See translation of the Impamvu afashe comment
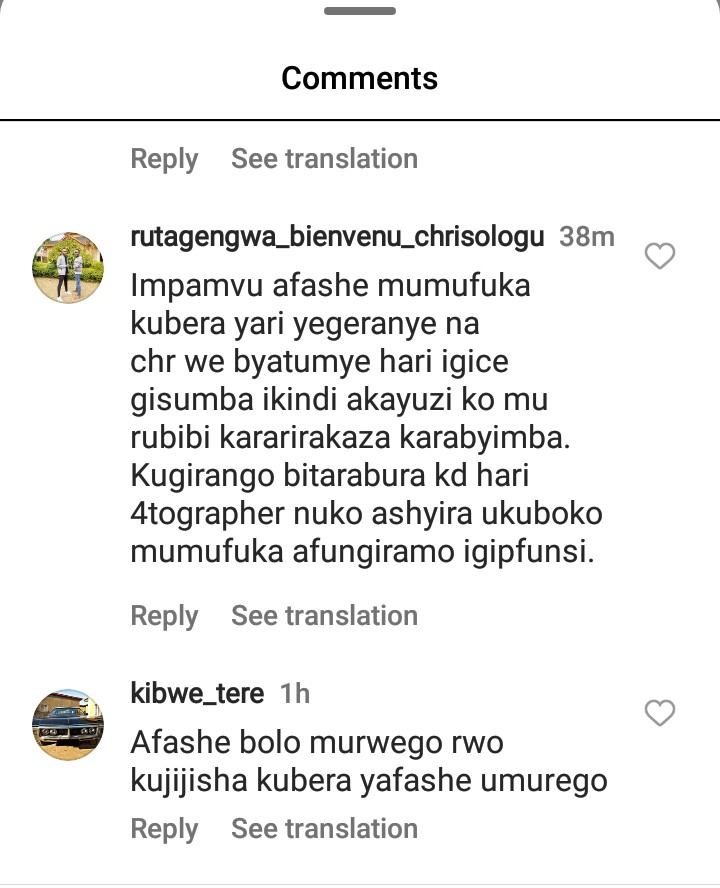 click(325, 616)
